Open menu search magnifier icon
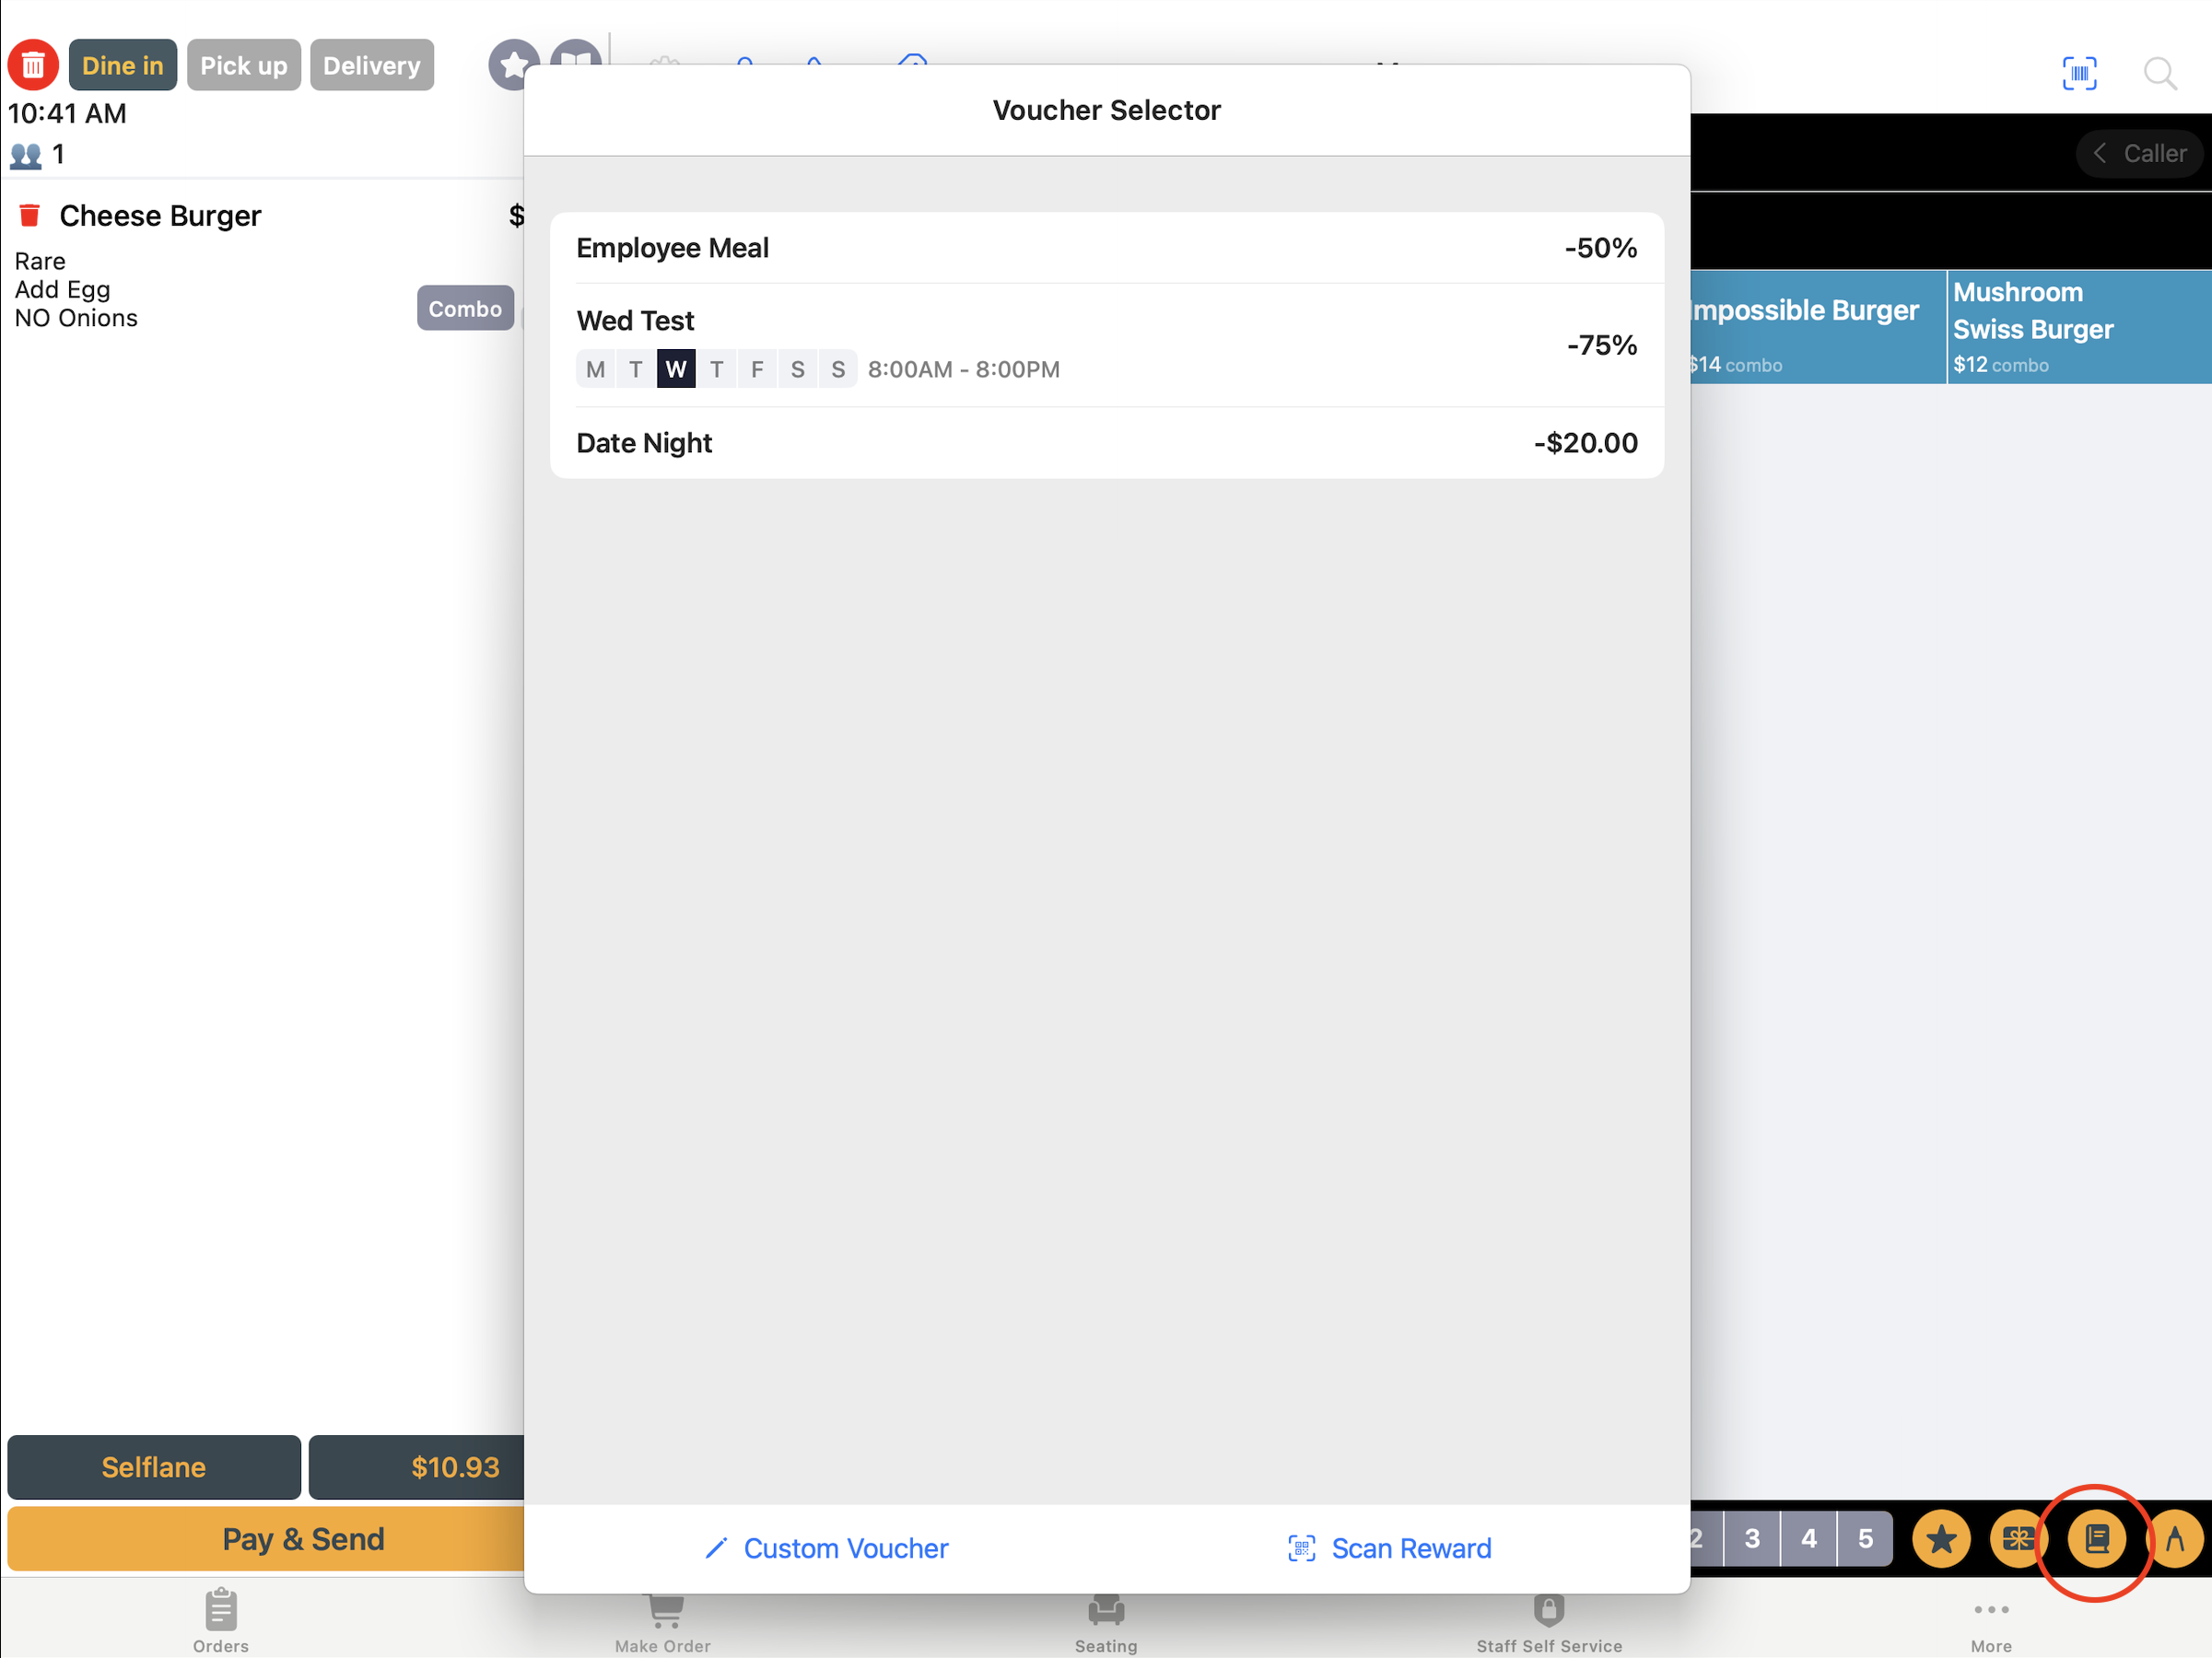The width and height of the screenshot is (2212, 1658). (x=2159, y=73)
